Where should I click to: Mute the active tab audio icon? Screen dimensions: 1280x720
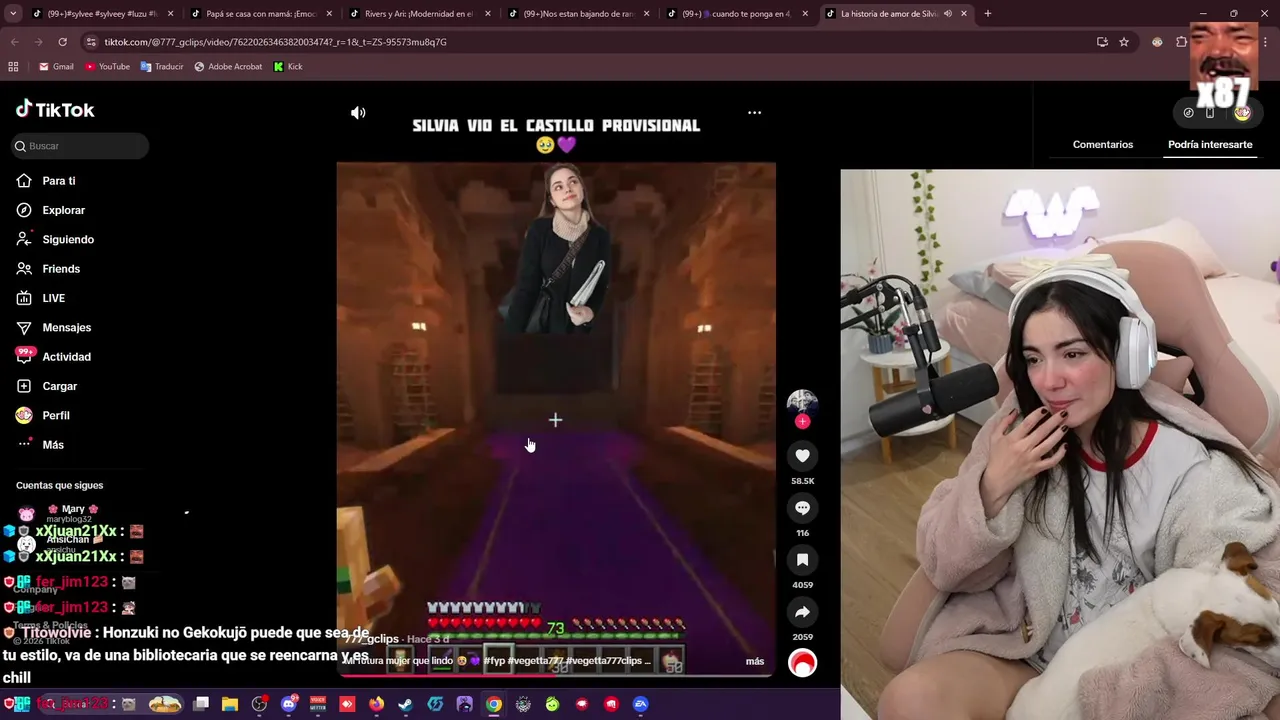tap(947, 14)
